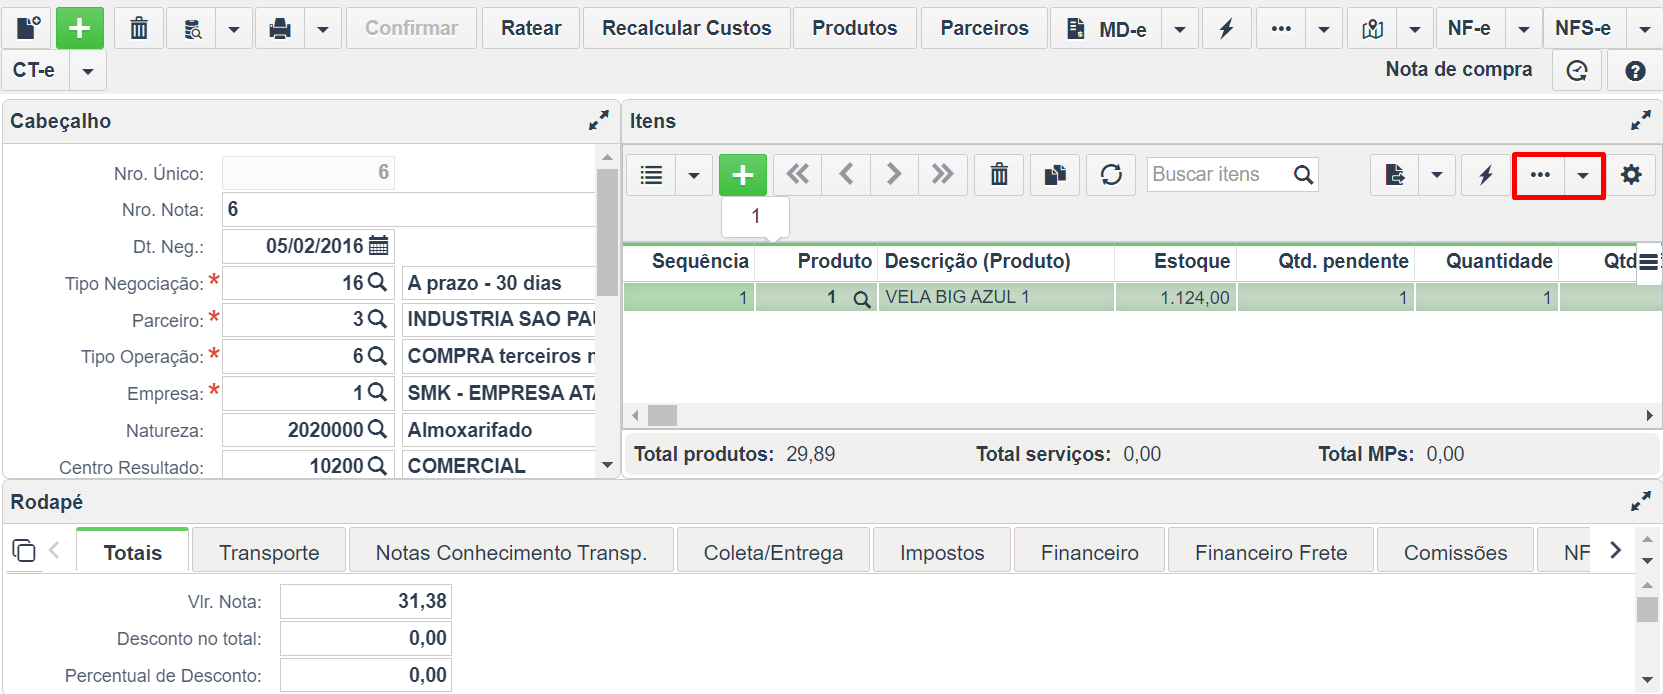Search Parceiro lookup magnifier
Image resolution: width=1663 pixels, height=694 pixels.
click(377, 319)
